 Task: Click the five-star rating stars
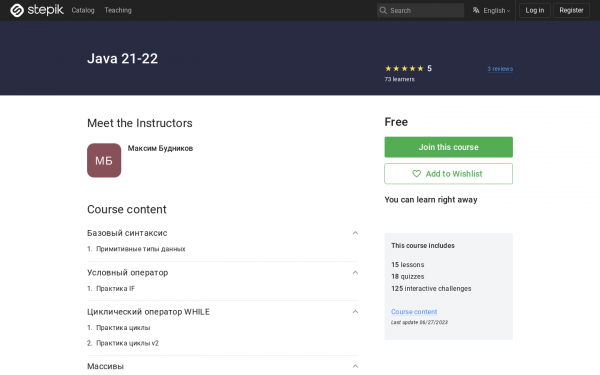[404, 68]
